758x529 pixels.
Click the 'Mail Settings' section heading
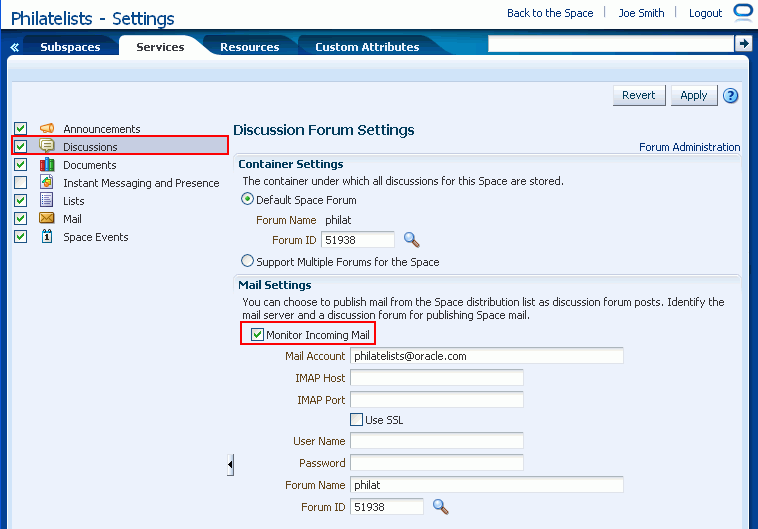275,285
